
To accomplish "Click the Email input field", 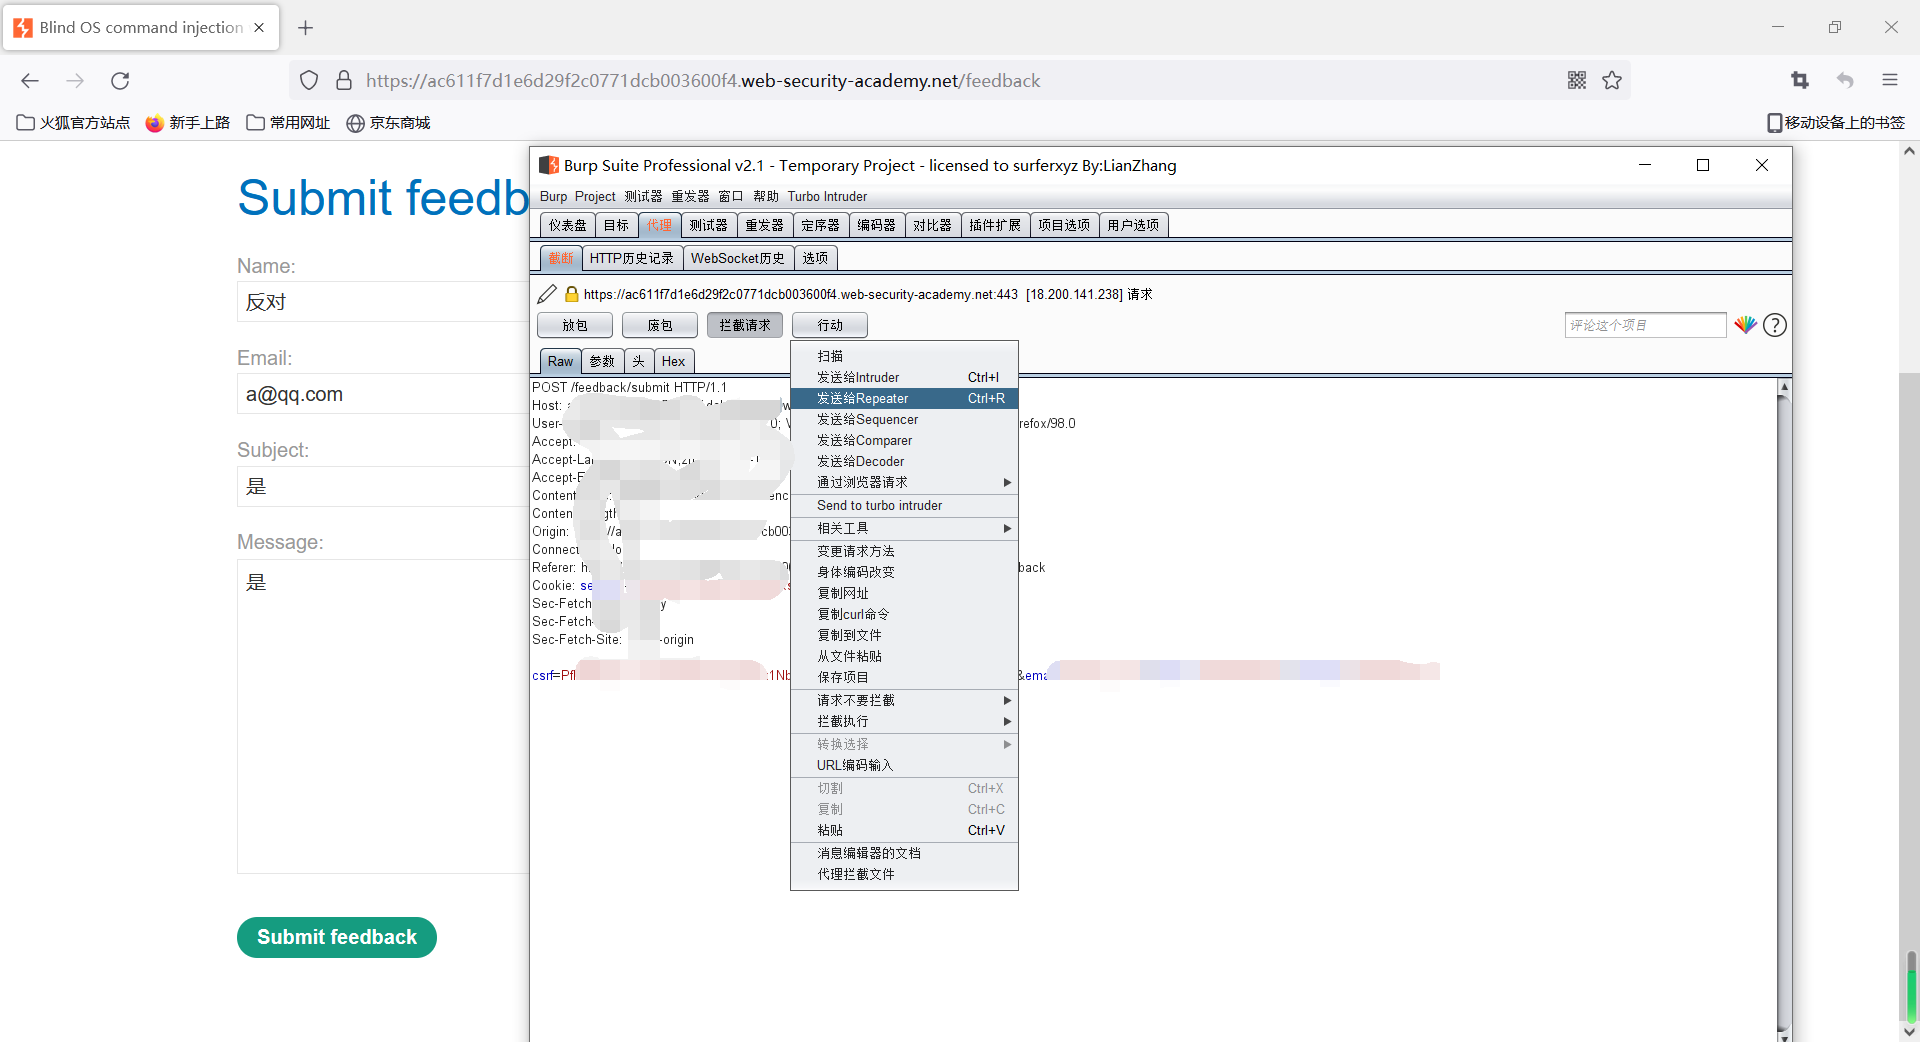I will click(x=383, y=394).
